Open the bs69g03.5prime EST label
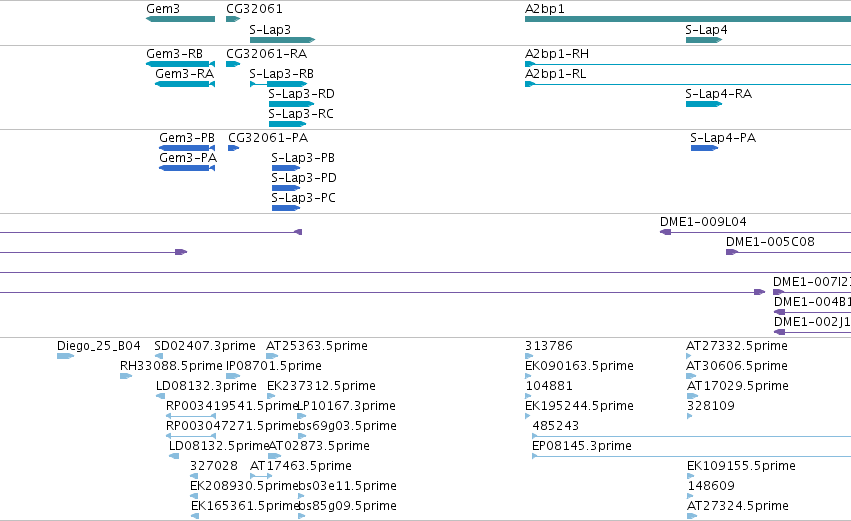Image resolution: width=851 pixels, height=521 pixels. 347,426
